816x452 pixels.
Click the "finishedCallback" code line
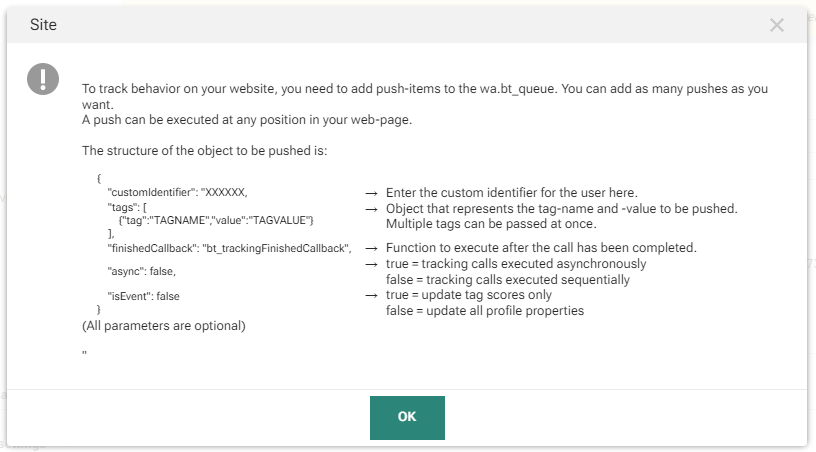point(229,248)
